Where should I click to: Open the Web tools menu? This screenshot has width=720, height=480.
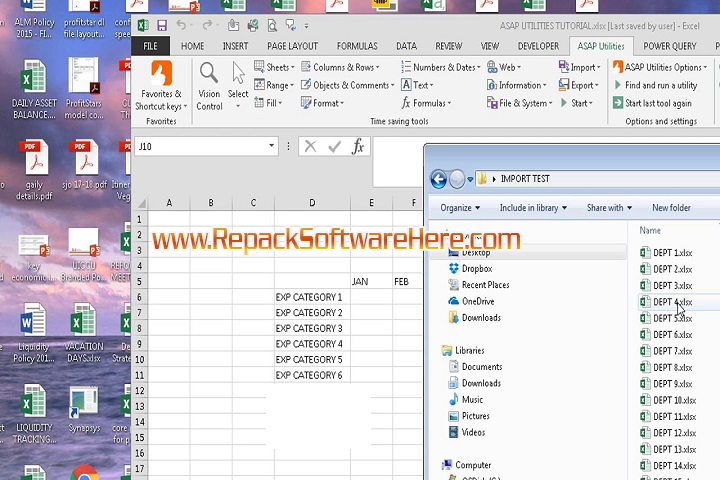(x=504, y=67)
